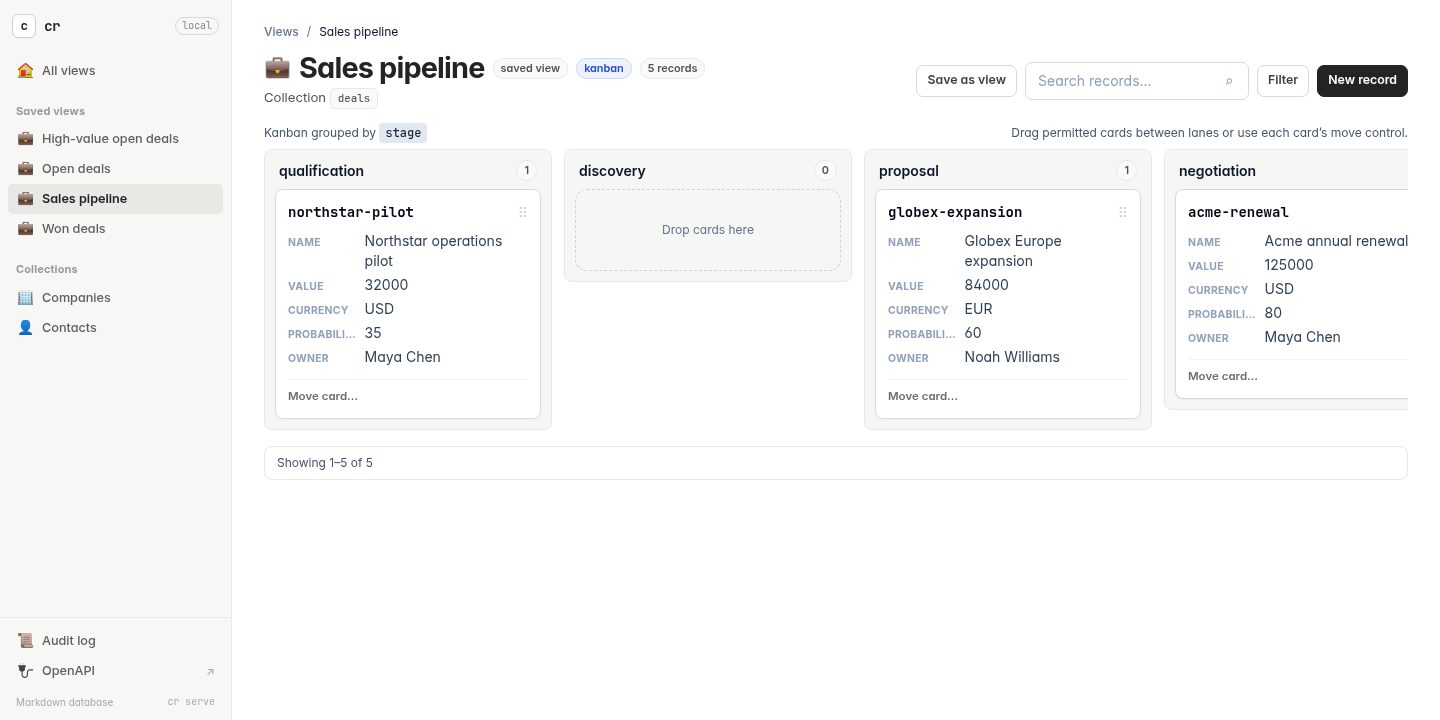Viewport: 1440px width, 720px height.
Task: Click the Views breadcrumb link
Action: (281, 32)
